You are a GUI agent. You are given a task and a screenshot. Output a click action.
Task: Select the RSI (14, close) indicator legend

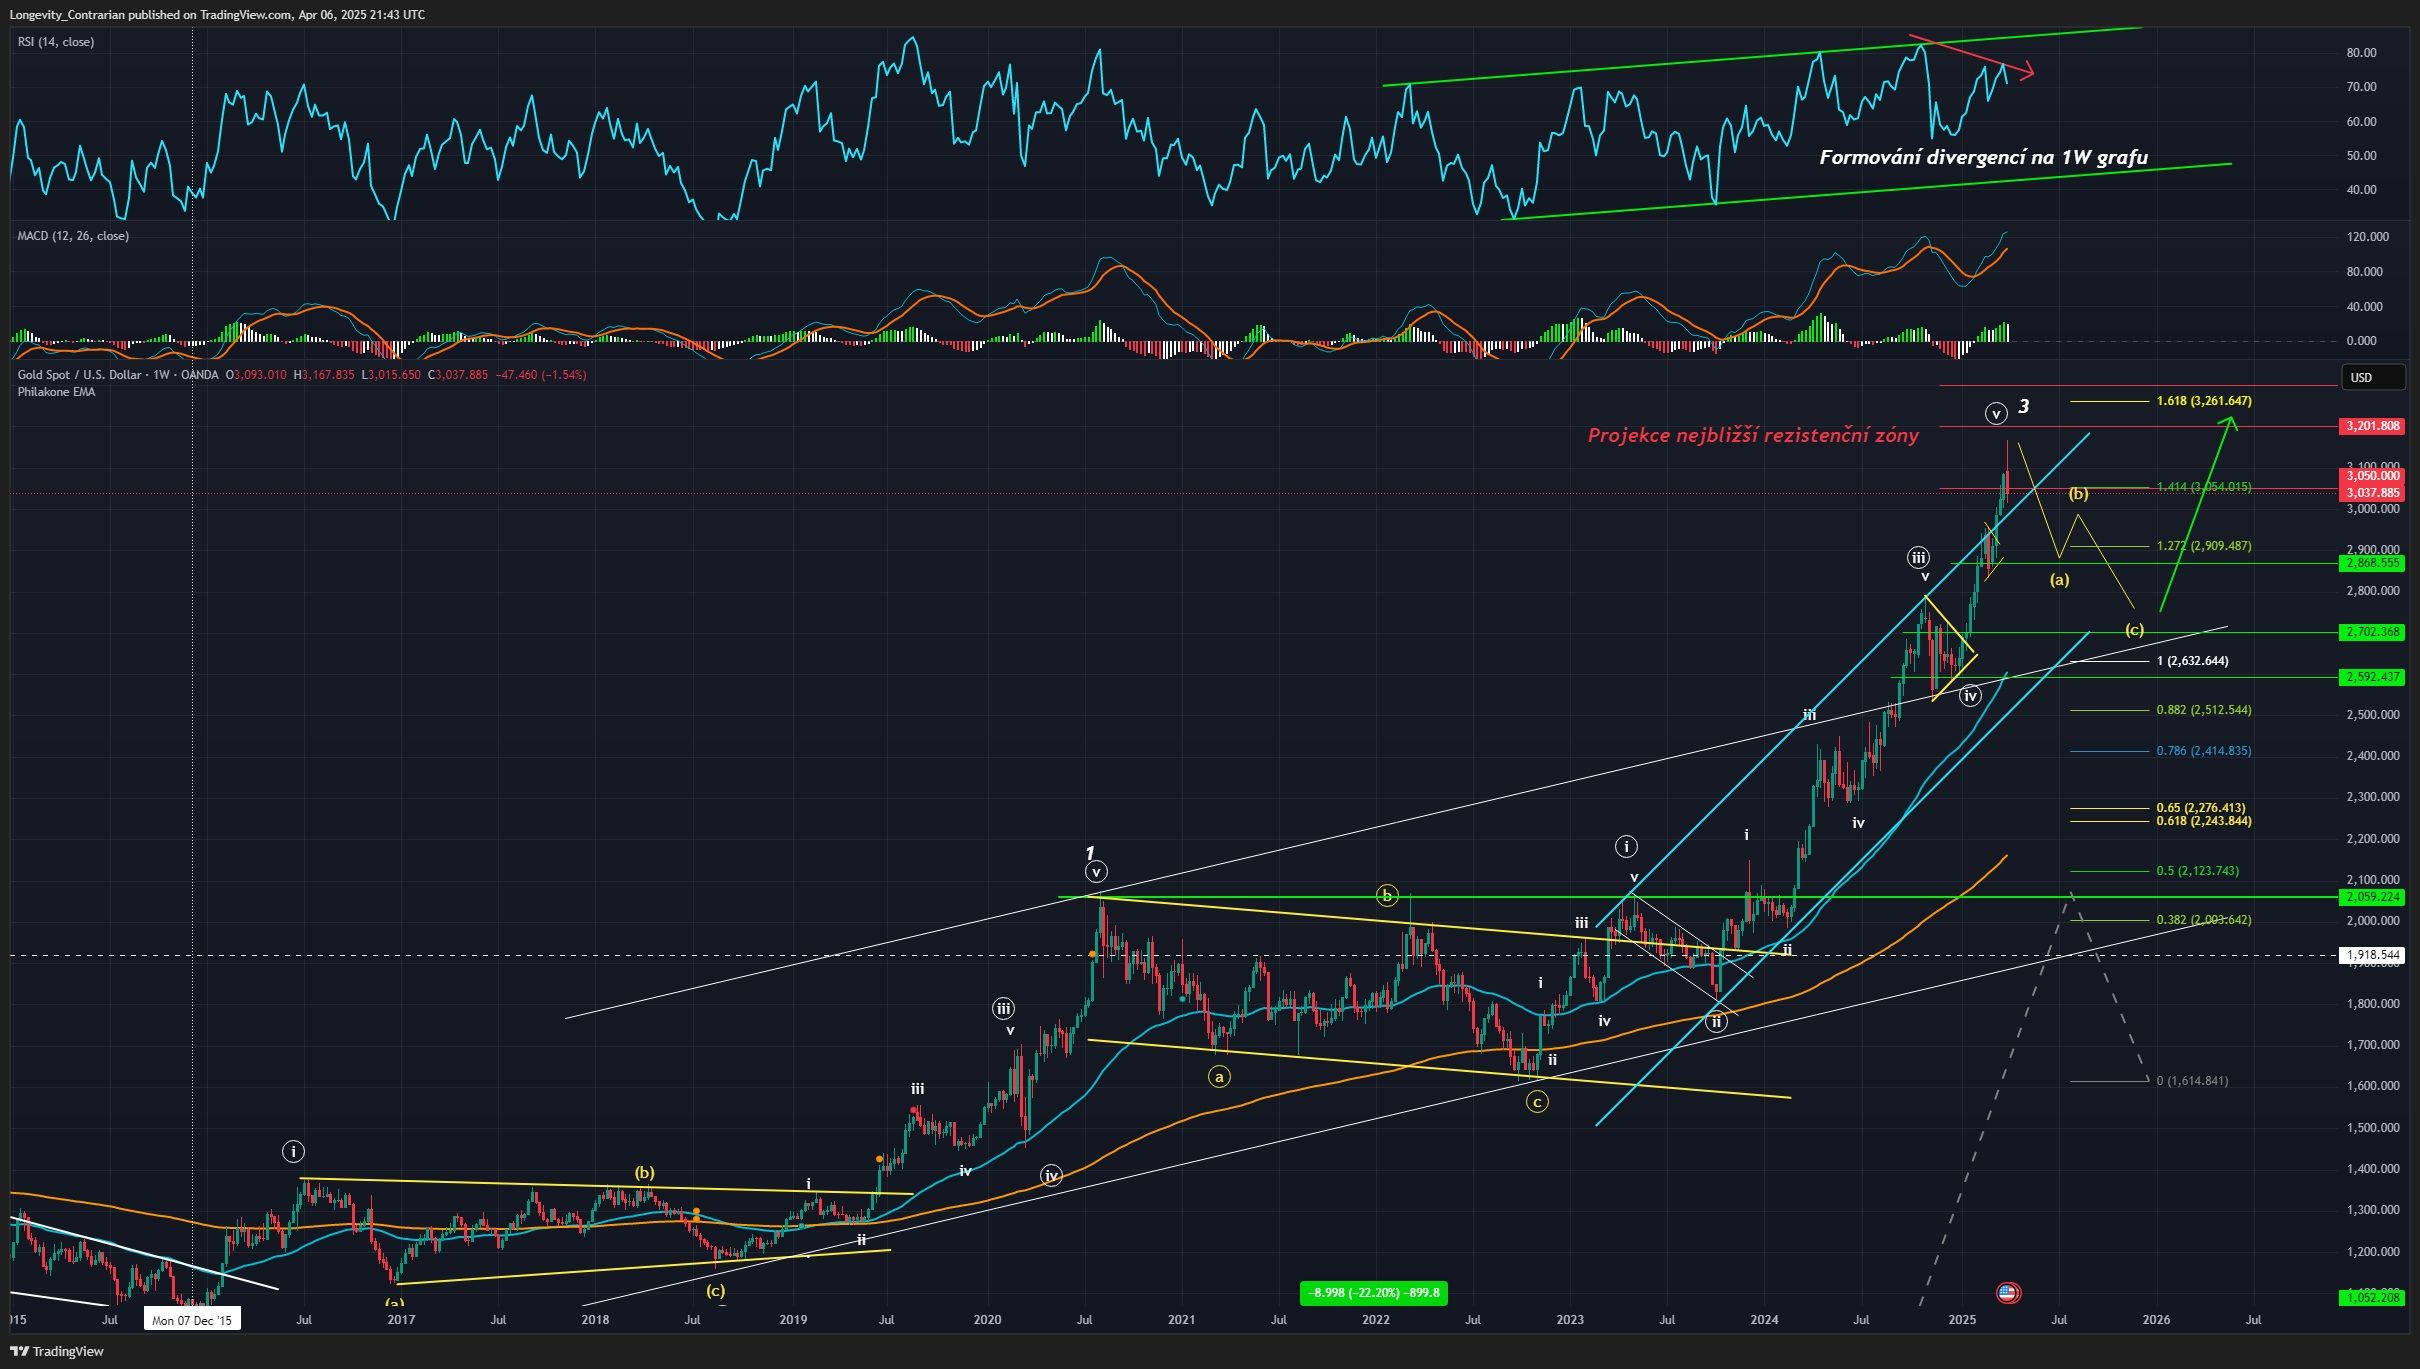tap(53, 42)
